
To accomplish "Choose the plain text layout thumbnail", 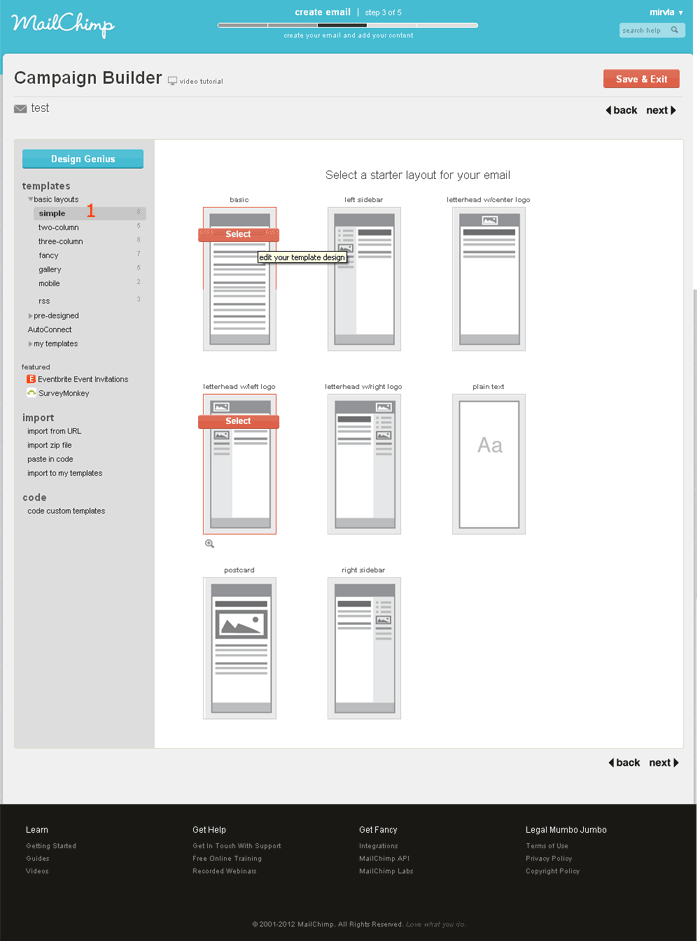I will point(489,464).
